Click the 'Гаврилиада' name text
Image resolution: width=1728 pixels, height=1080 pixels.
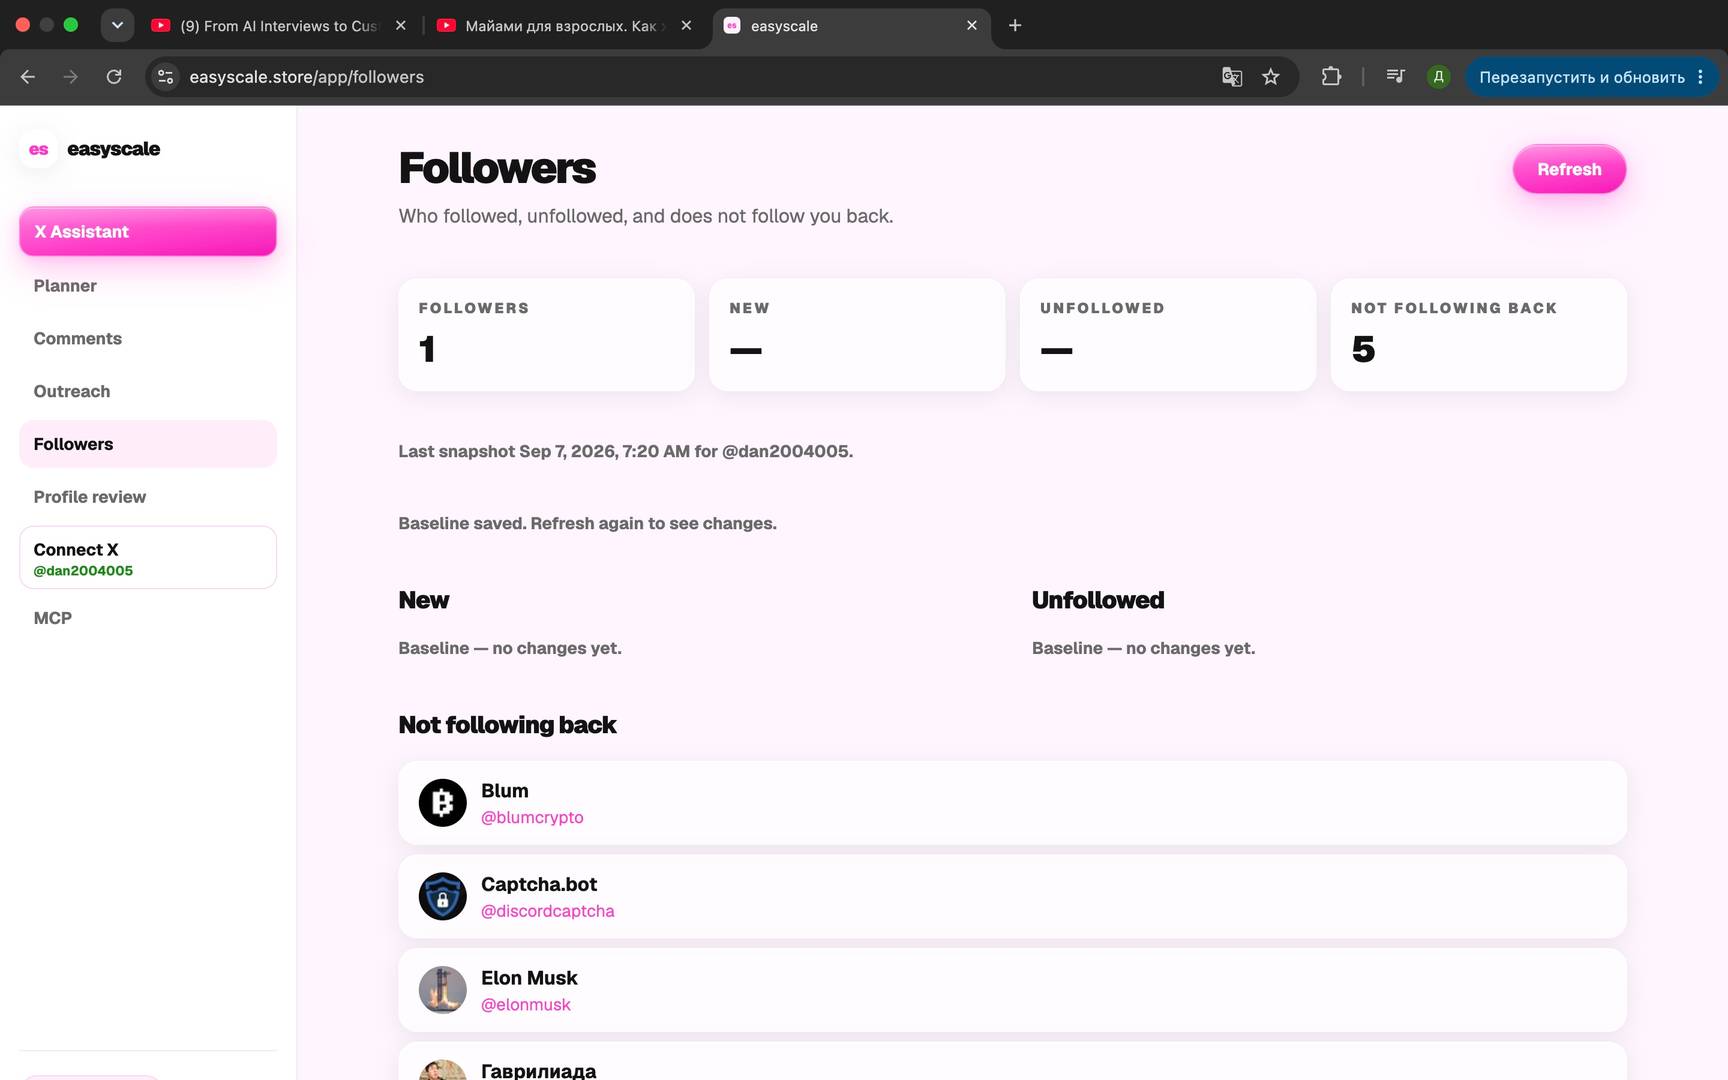coord(539,1071)
